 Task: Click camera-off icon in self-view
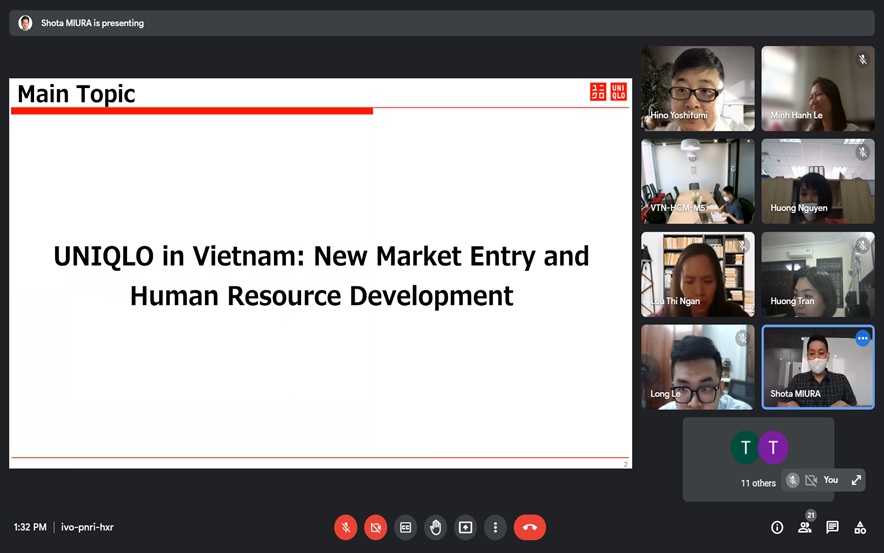point(811,480)
